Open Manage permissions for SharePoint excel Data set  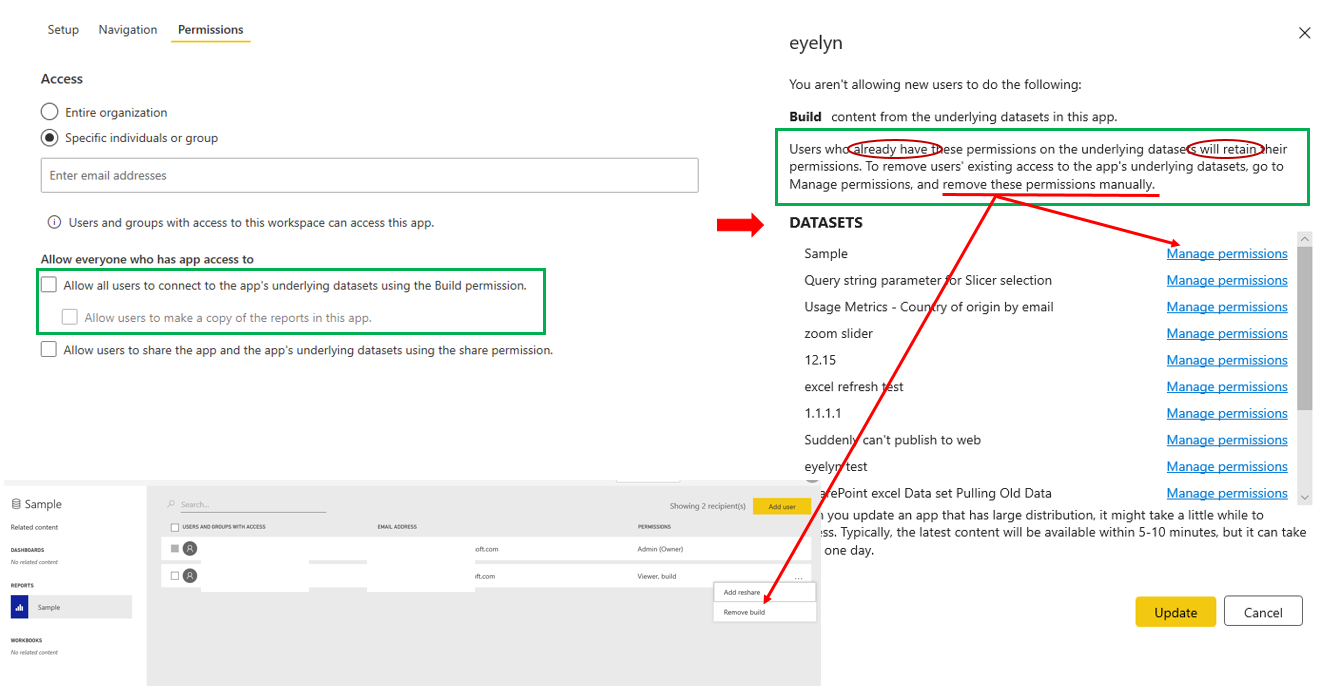pyautogui.click(x=1227, y=493)
